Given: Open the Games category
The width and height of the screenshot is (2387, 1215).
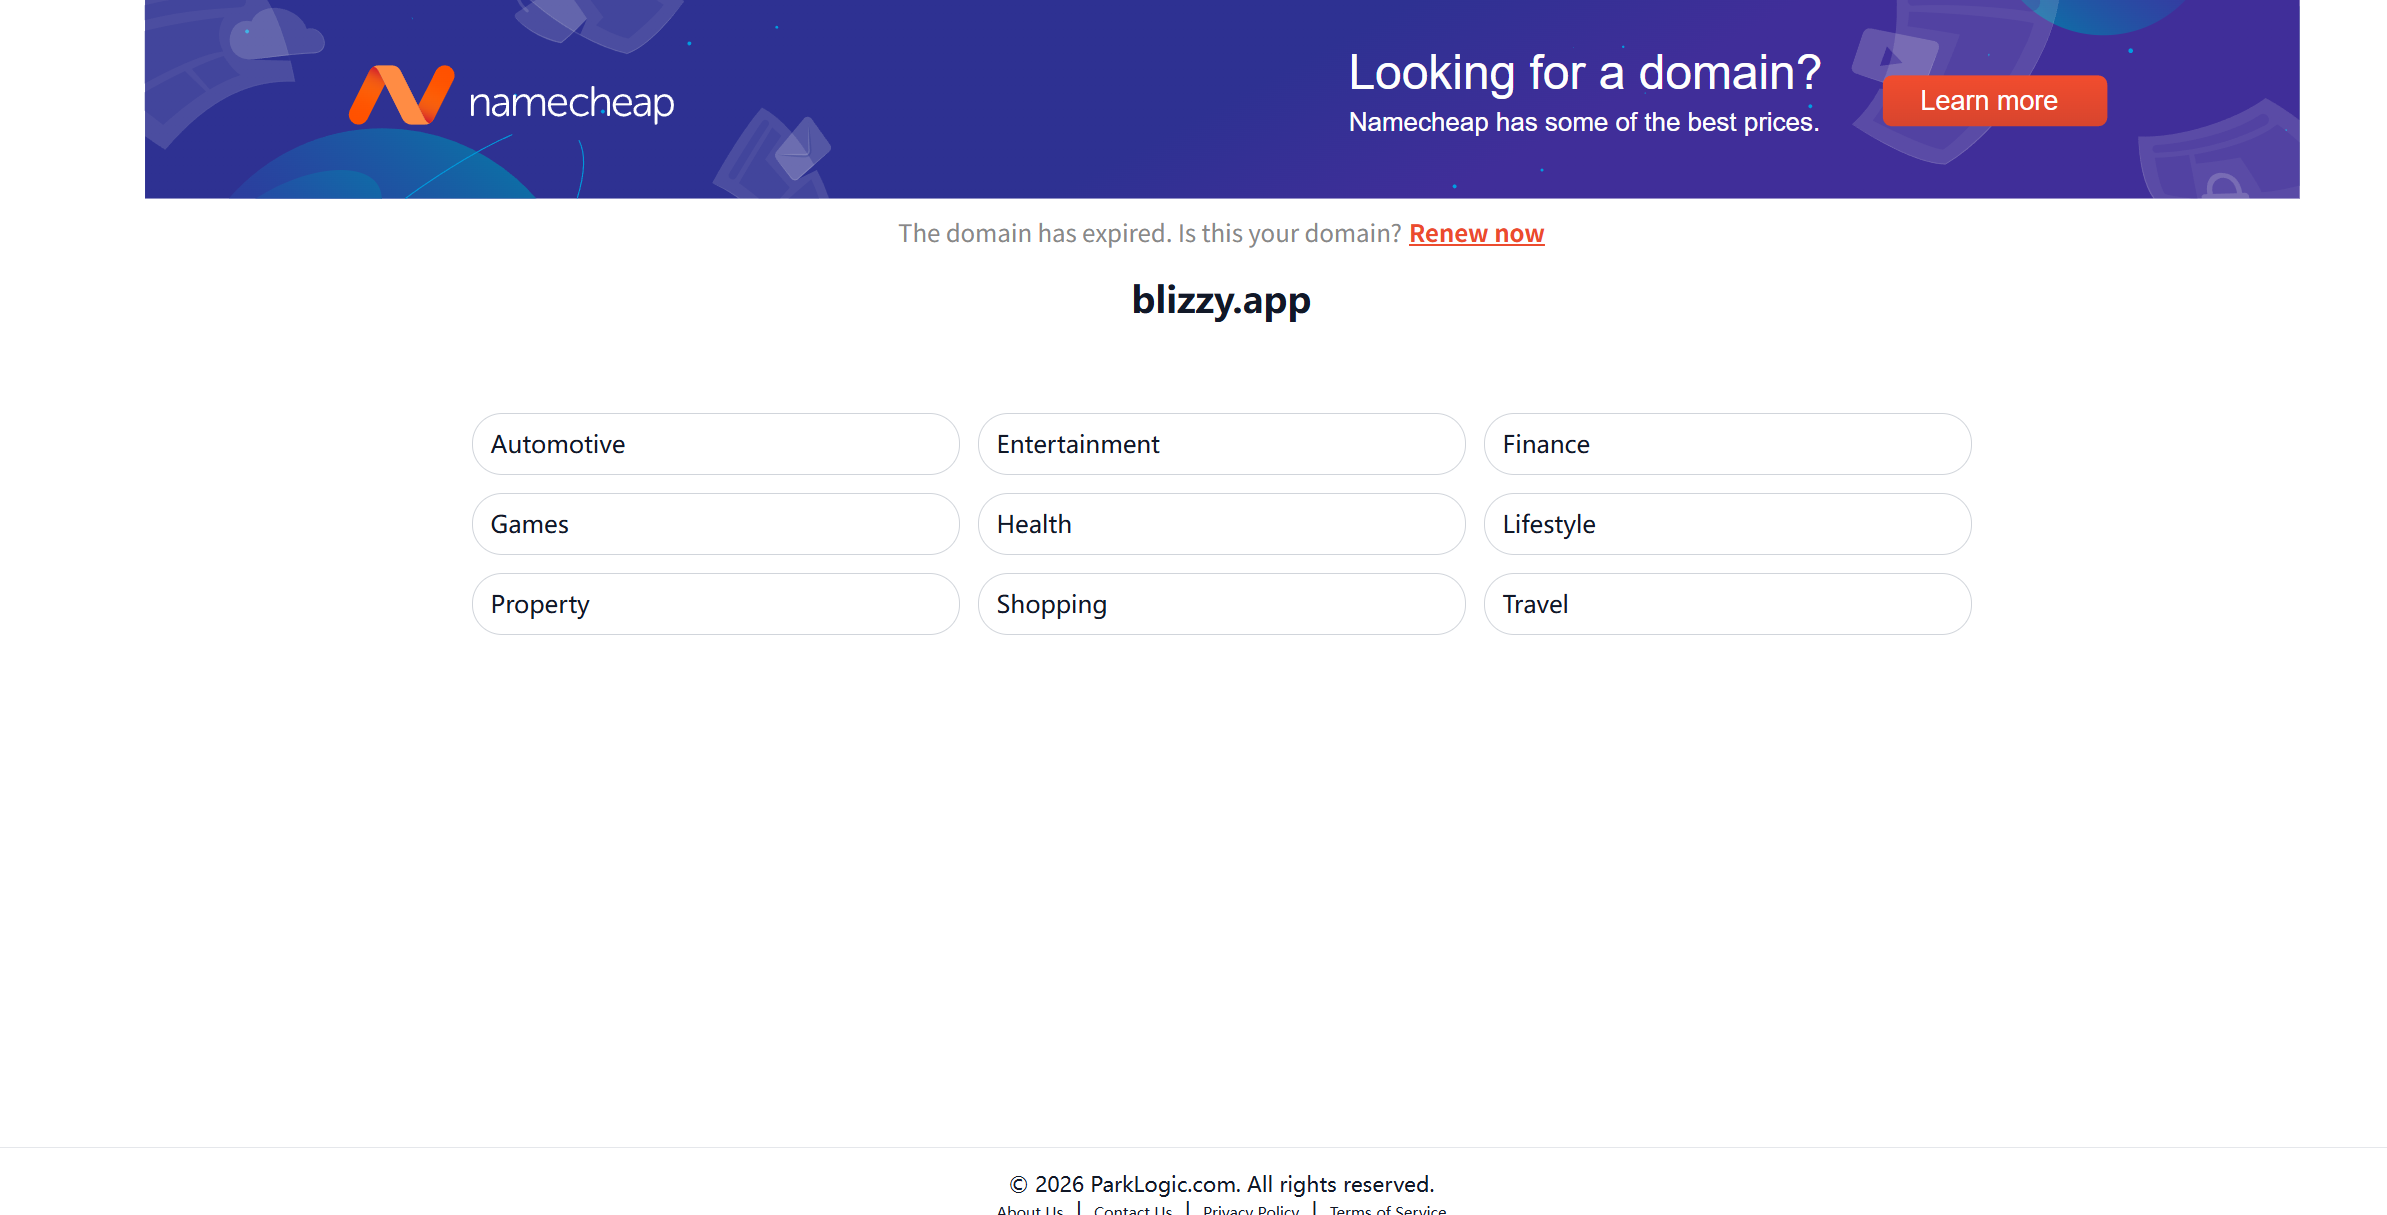Looking at the screenshot, I should click(x=715, y=524).
